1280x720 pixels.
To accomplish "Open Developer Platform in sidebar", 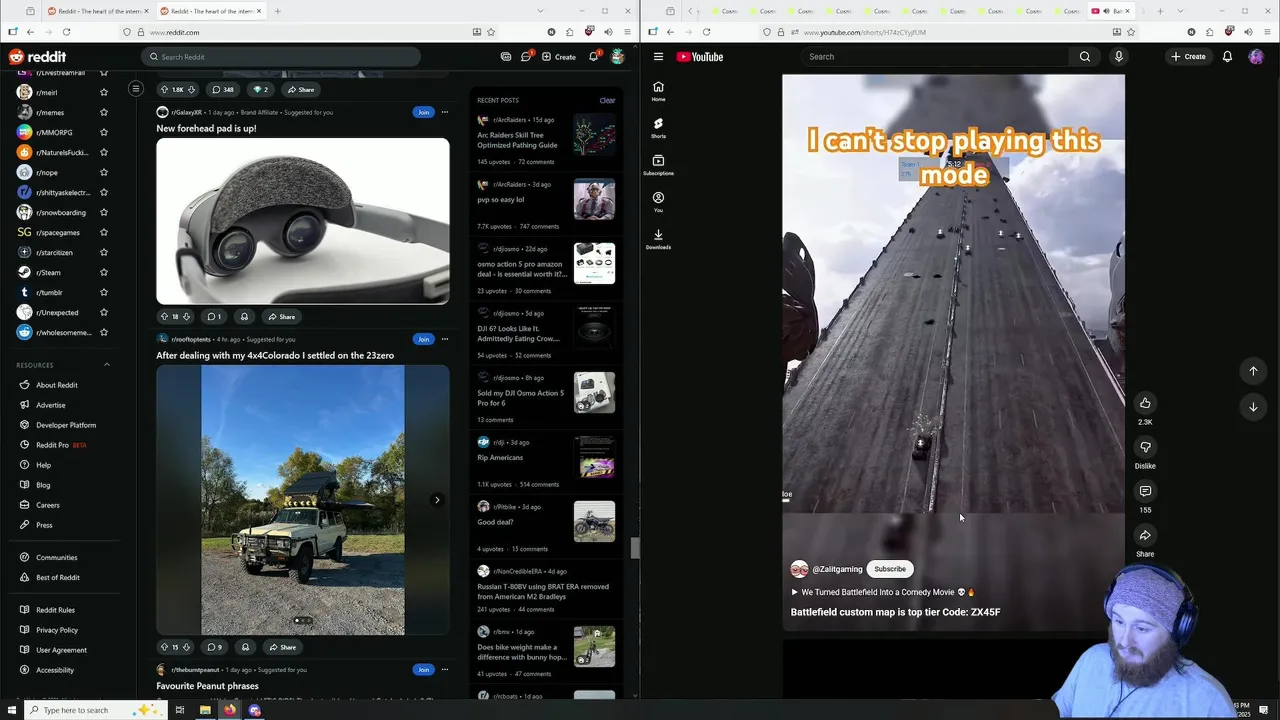I will [x=66, y=425].
